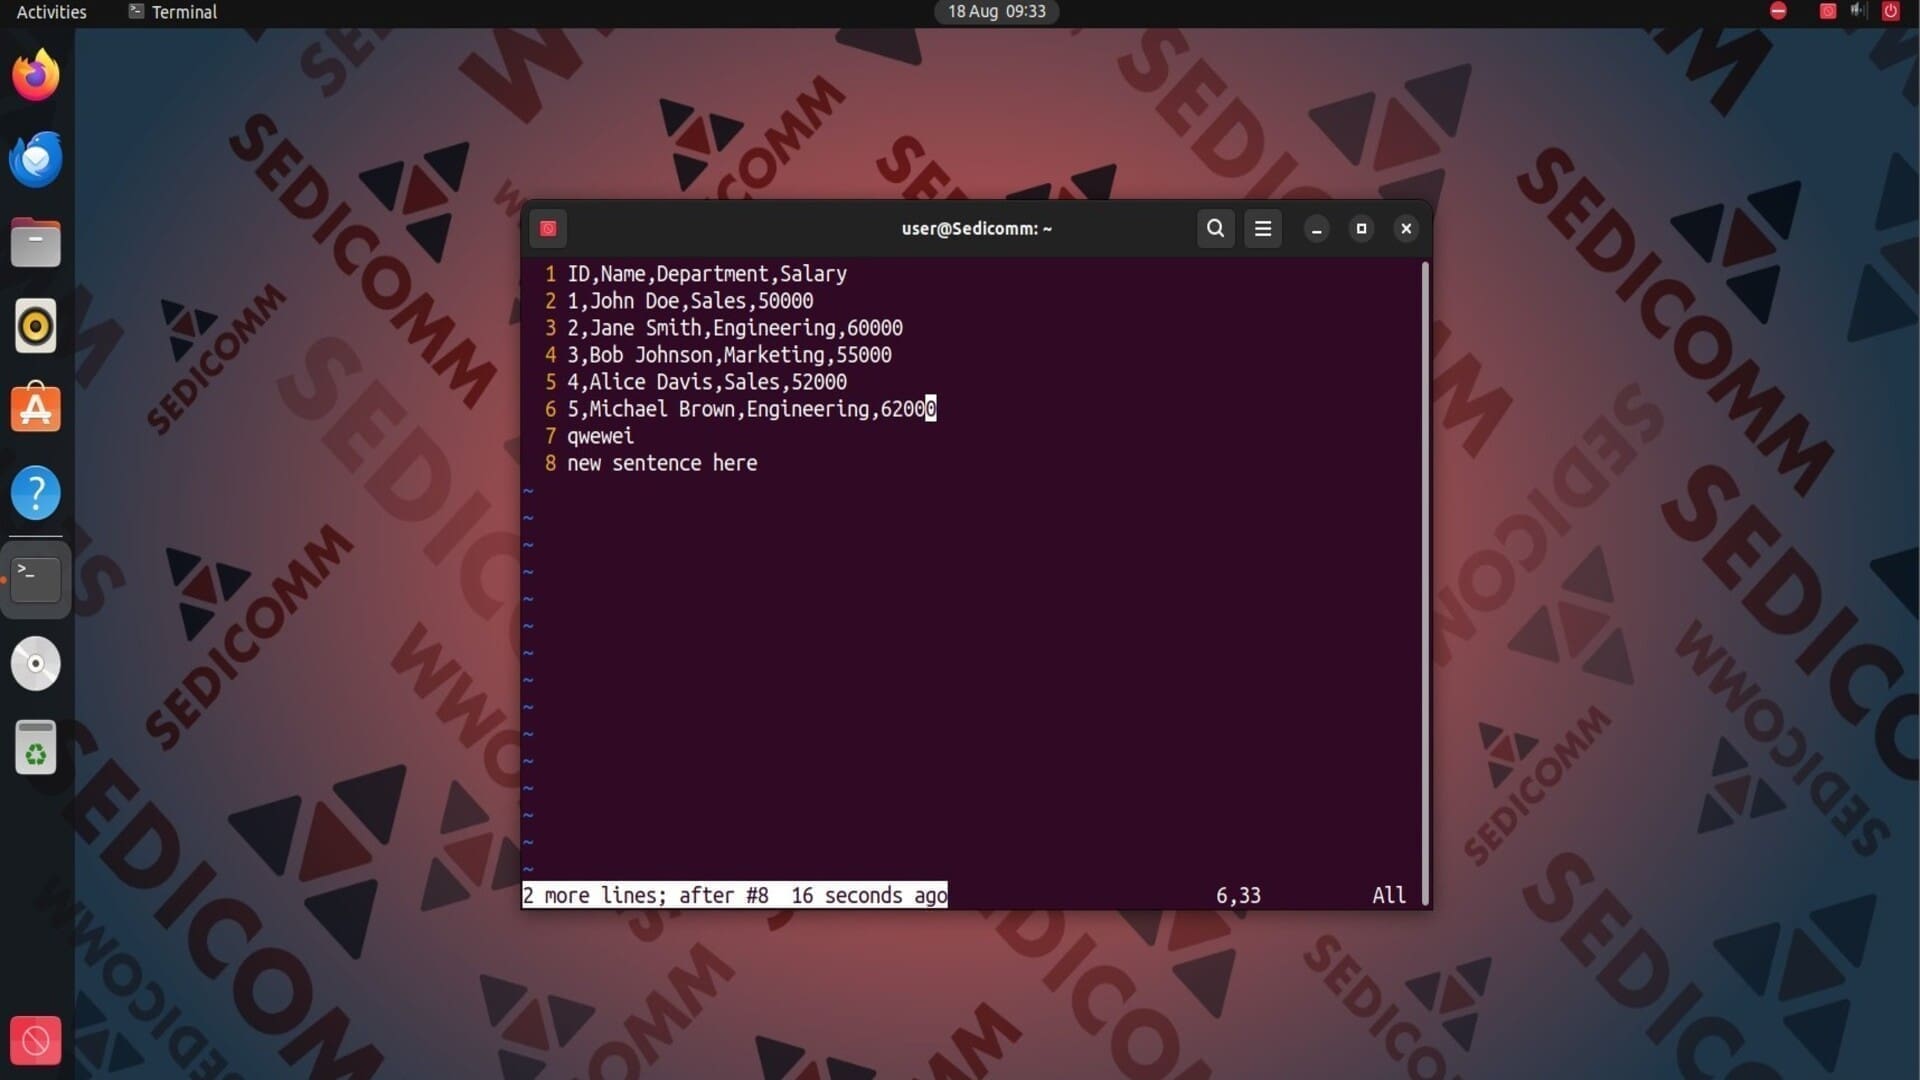
Task: Click the red prohibition icon at dock bottom
Action: (36, 1041)
